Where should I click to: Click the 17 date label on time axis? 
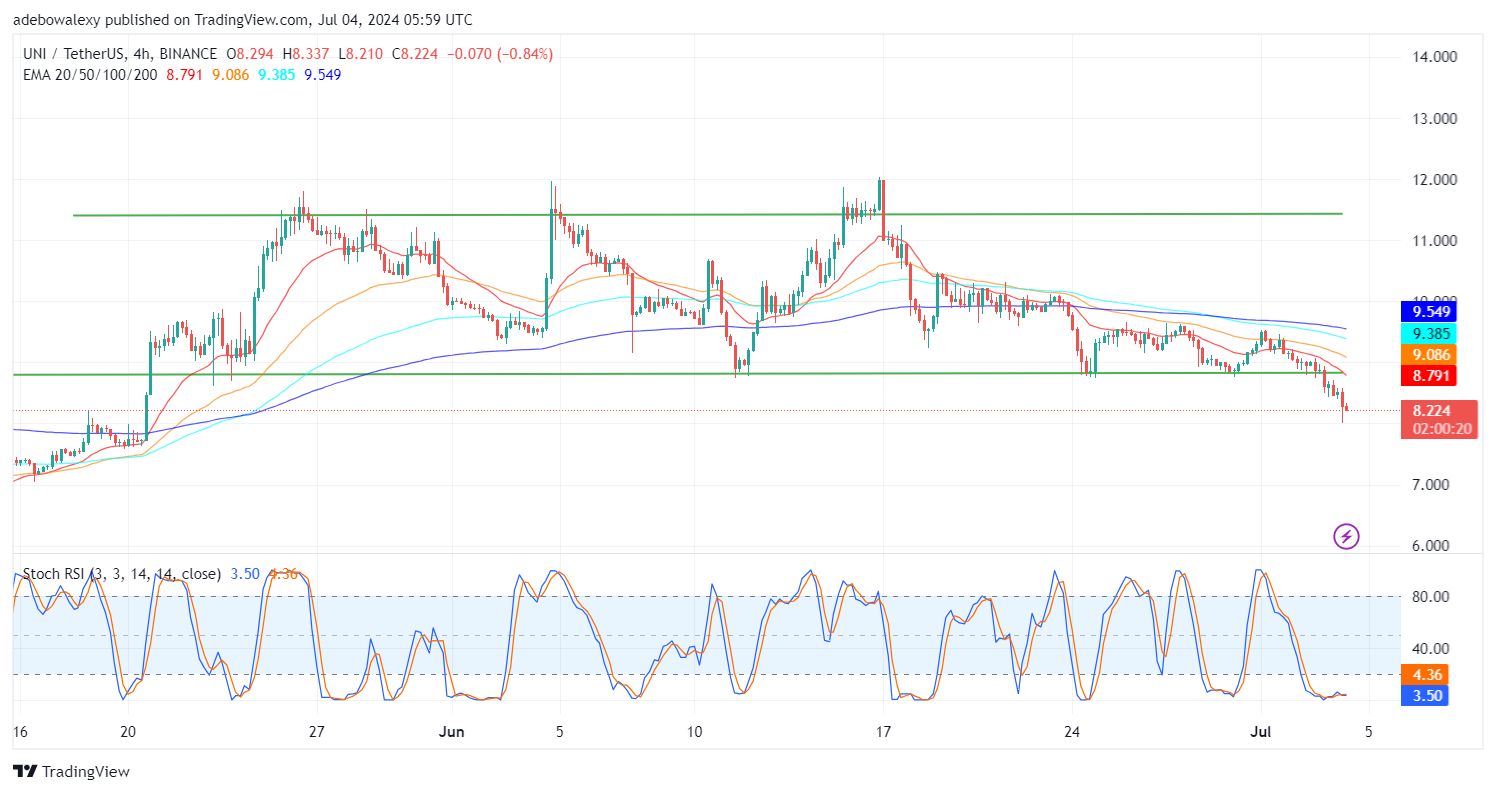click(882, 731)
